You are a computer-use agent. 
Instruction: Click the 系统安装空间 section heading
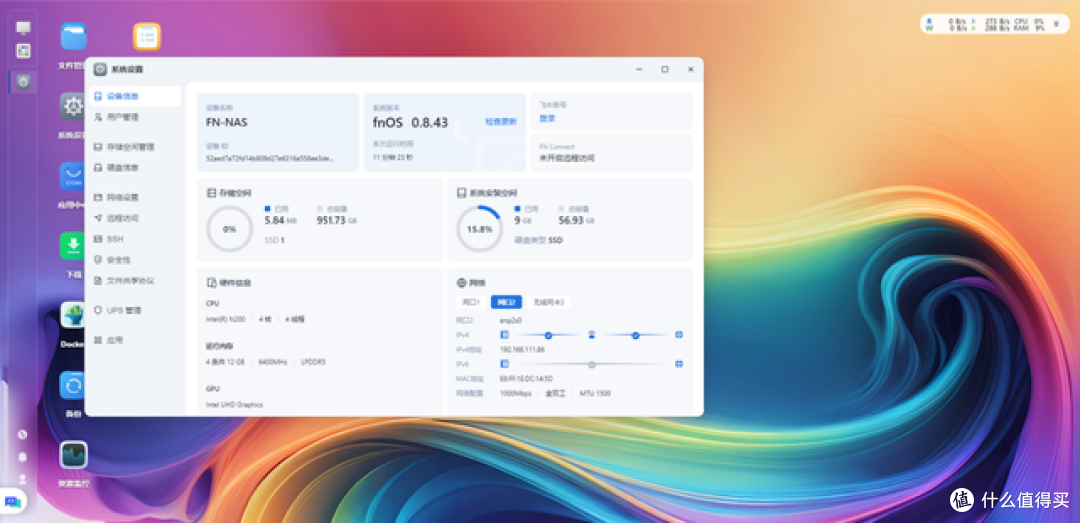(493, 194)
